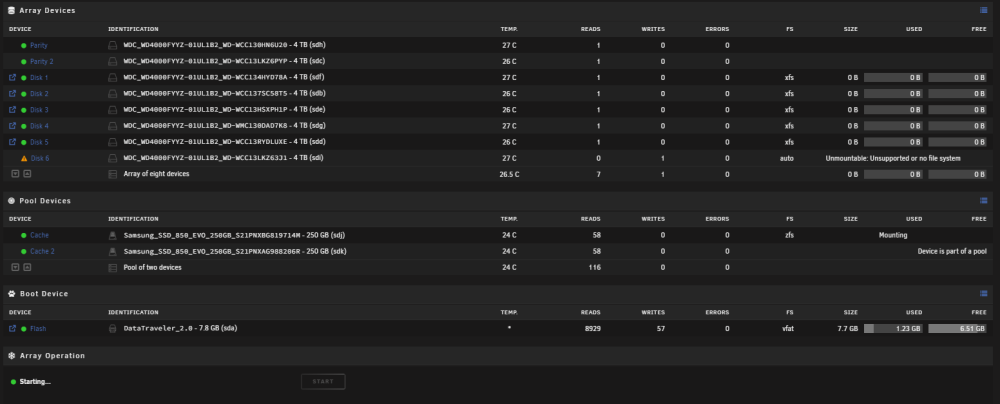Click the Array Devices section title
The height and width of the screenshot is (404, 1000).
click(47, 10)
